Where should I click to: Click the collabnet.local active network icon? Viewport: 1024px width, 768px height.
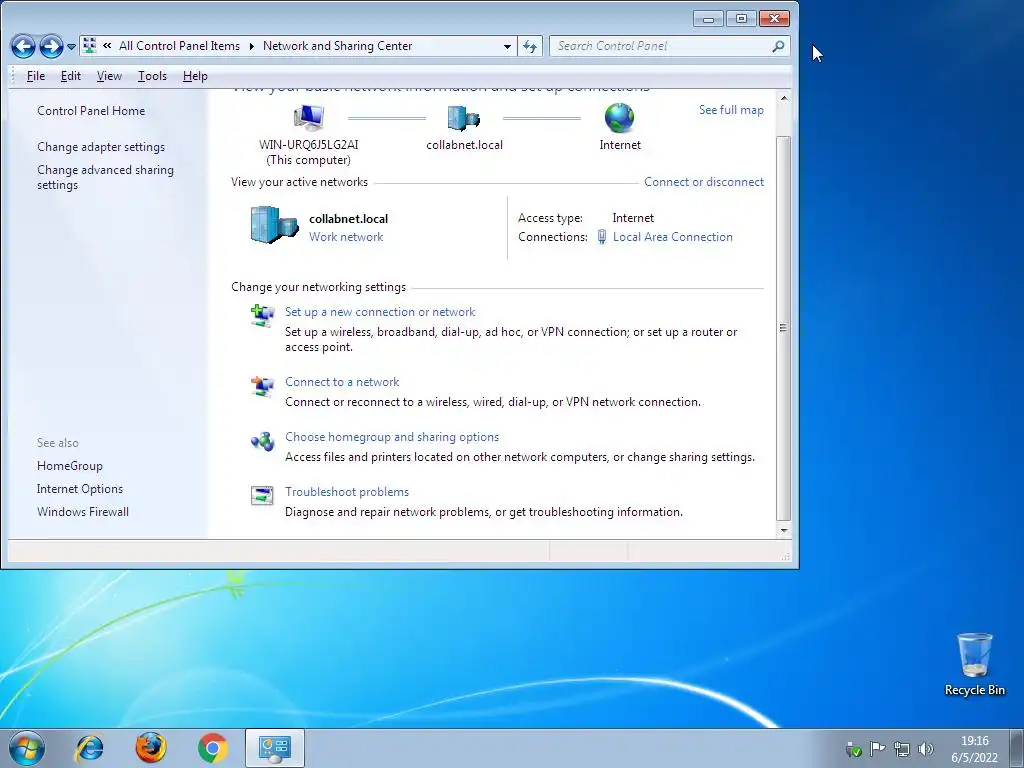click(274, 225)
